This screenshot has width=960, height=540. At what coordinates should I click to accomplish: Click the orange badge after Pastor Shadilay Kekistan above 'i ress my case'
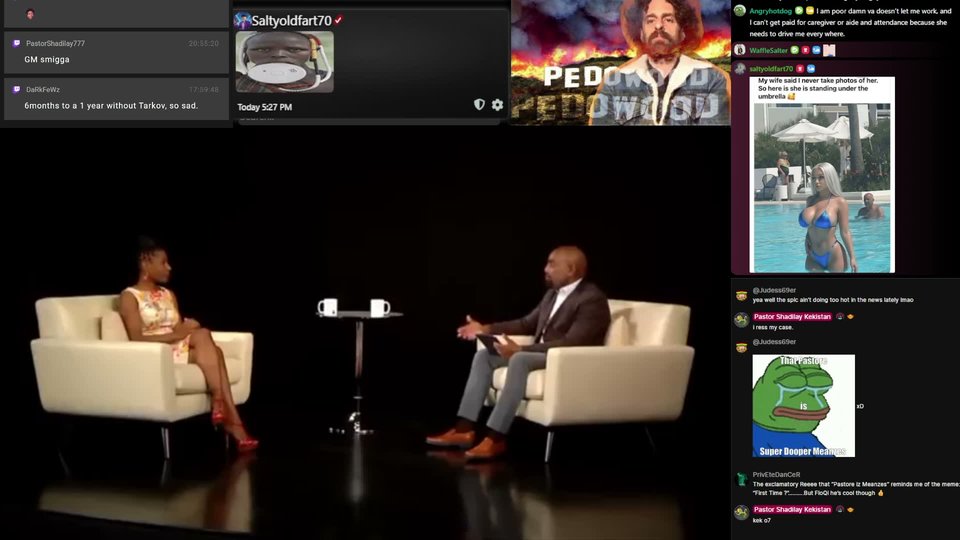click(x=850, y=317)
